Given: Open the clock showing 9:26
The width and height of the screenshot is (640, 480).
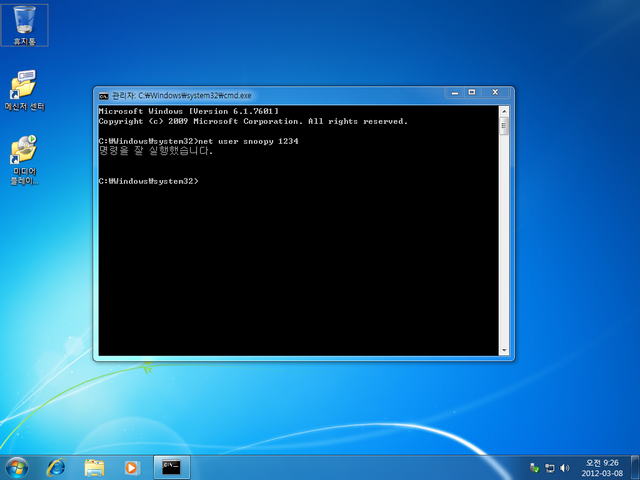Looking at the screenshot, I should point(602,467).
